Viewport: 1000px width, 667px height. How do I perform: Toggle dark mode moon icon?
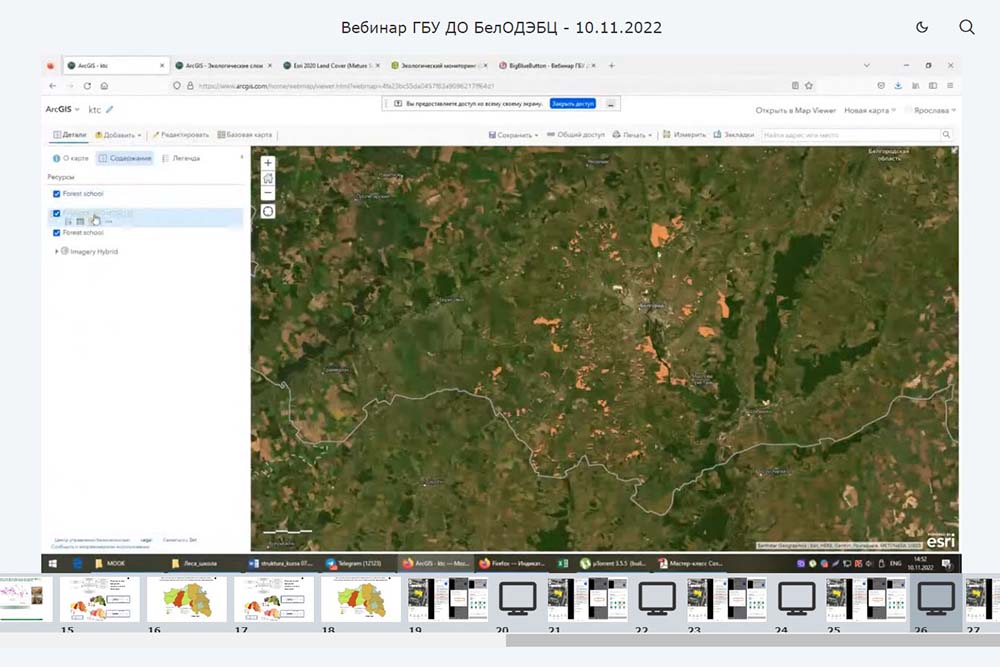click(922, 28)
